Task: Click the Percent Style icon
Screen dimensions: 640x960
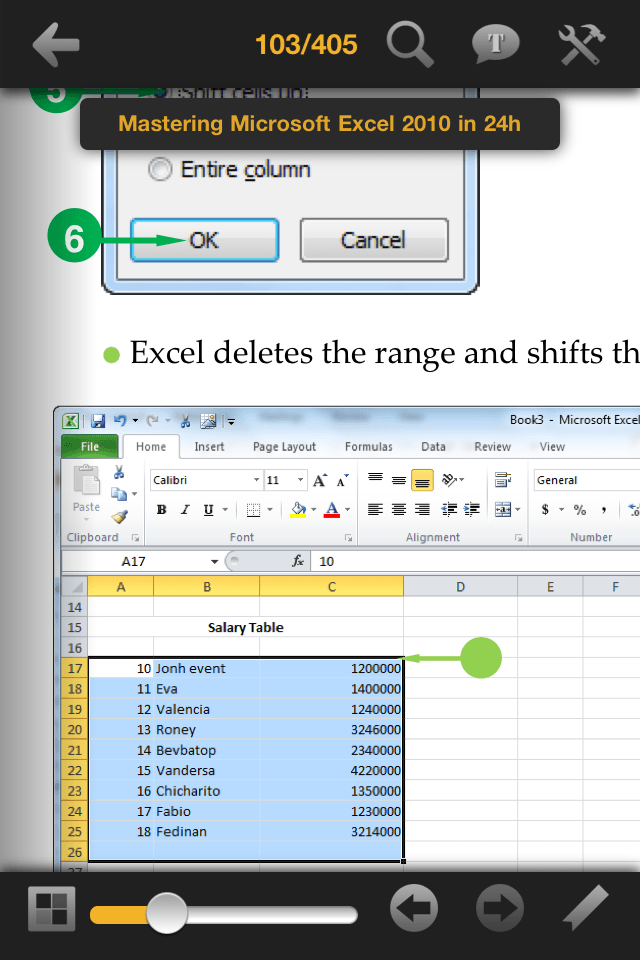Action: [x=580, y=509]
